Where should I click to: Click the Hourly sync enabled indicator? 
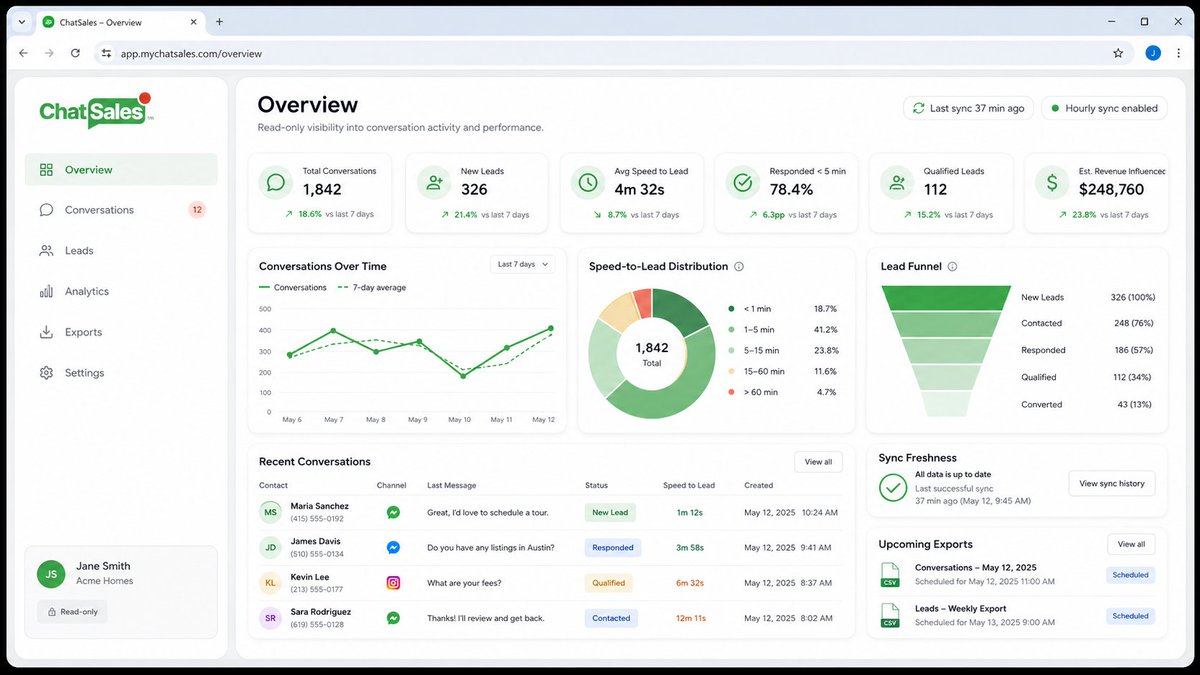[1104, 108]
